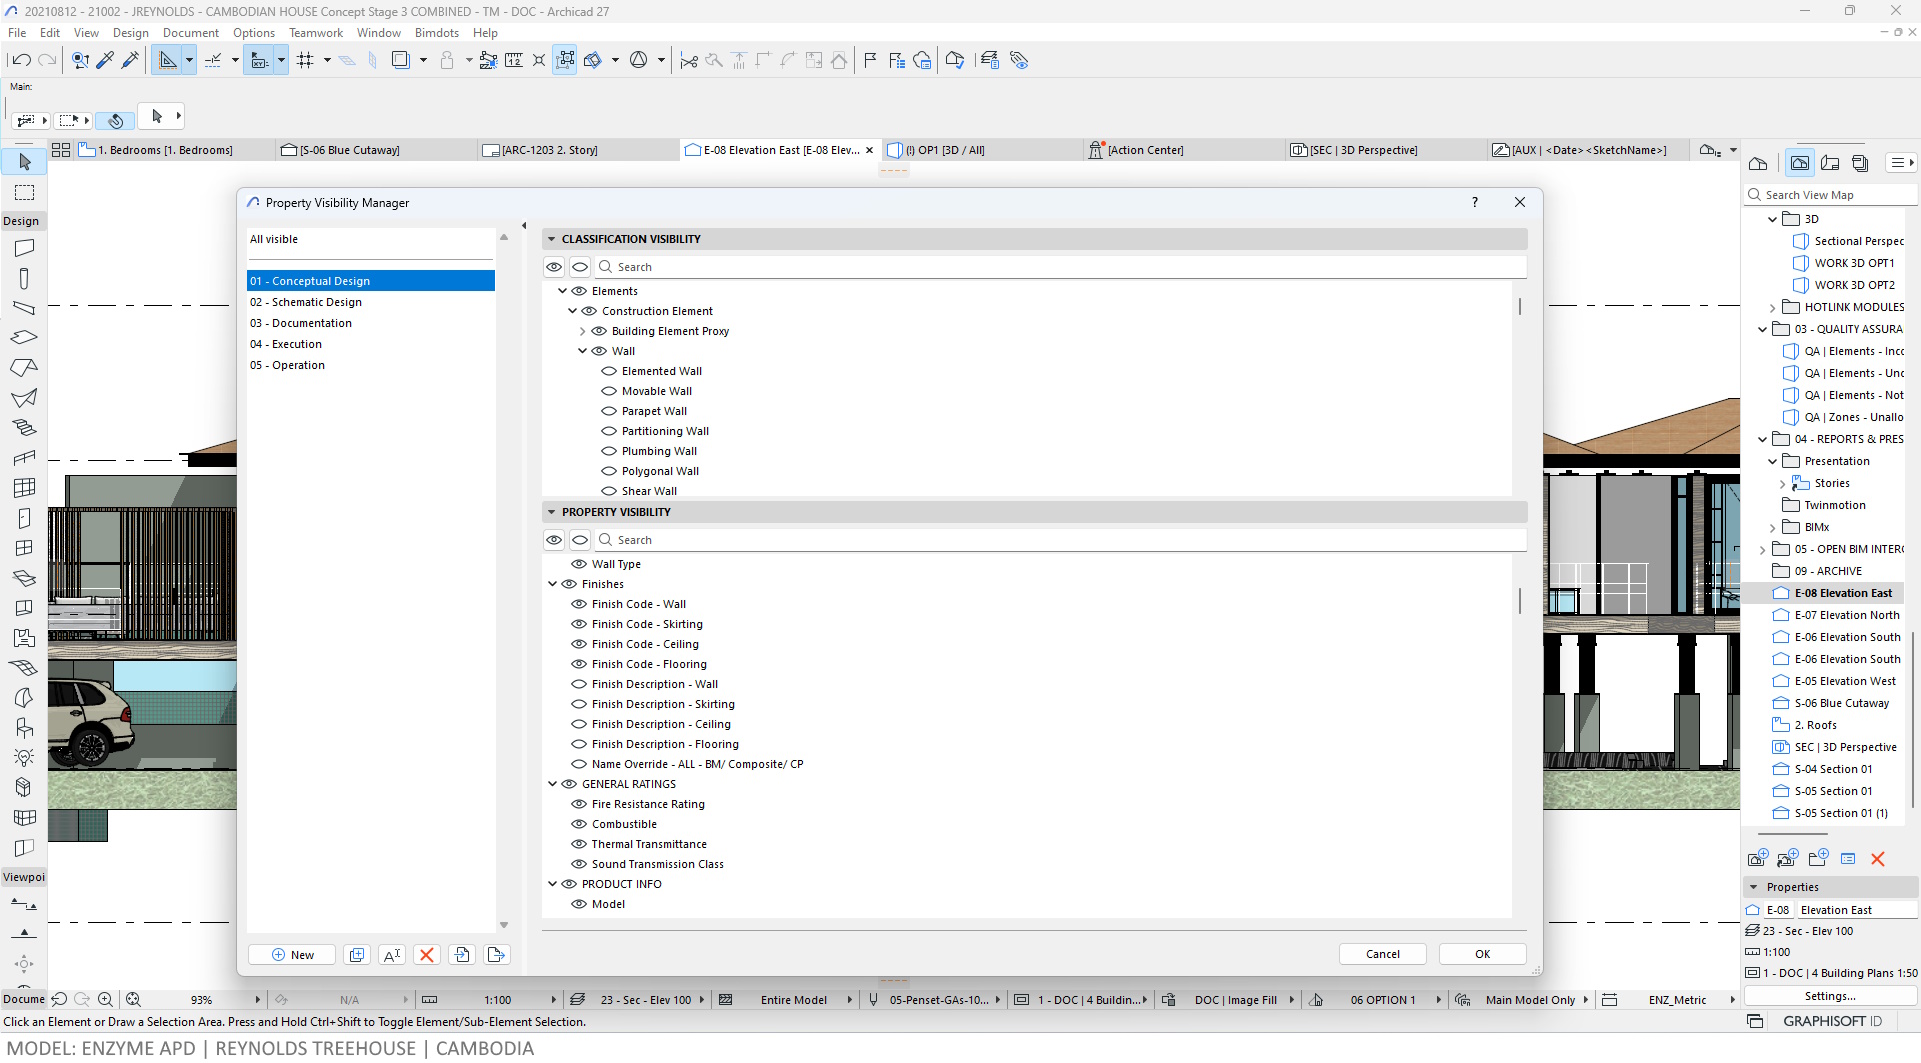Toggle visibility eye for Elemented Wall

point(609,371)
